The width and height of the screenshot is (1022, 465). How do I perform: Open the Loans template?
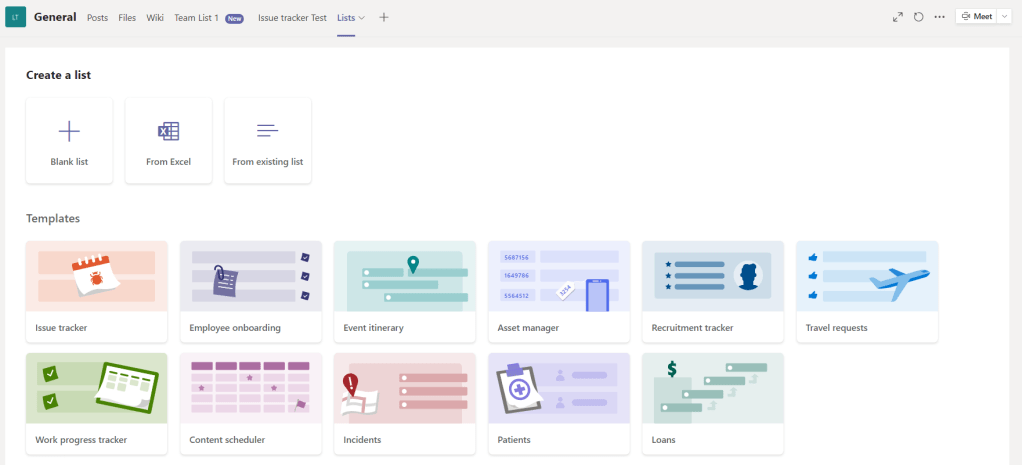coord(713,403)
